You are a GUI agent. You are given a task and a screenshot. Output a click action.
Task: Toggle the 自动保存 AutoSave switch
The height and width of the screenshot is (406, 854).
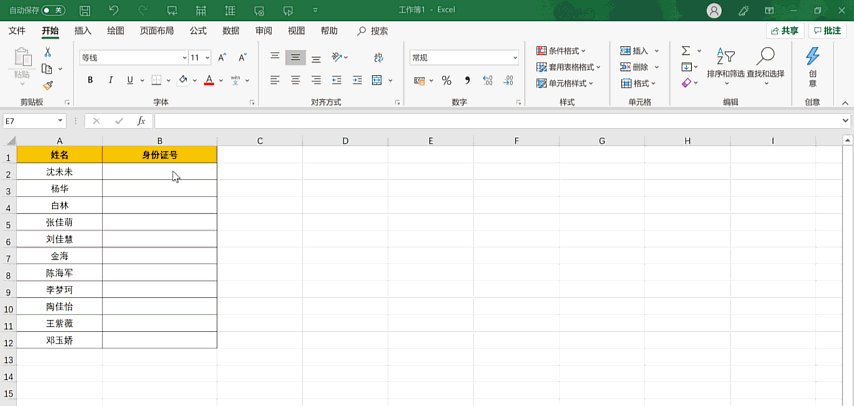pos(53,10)
